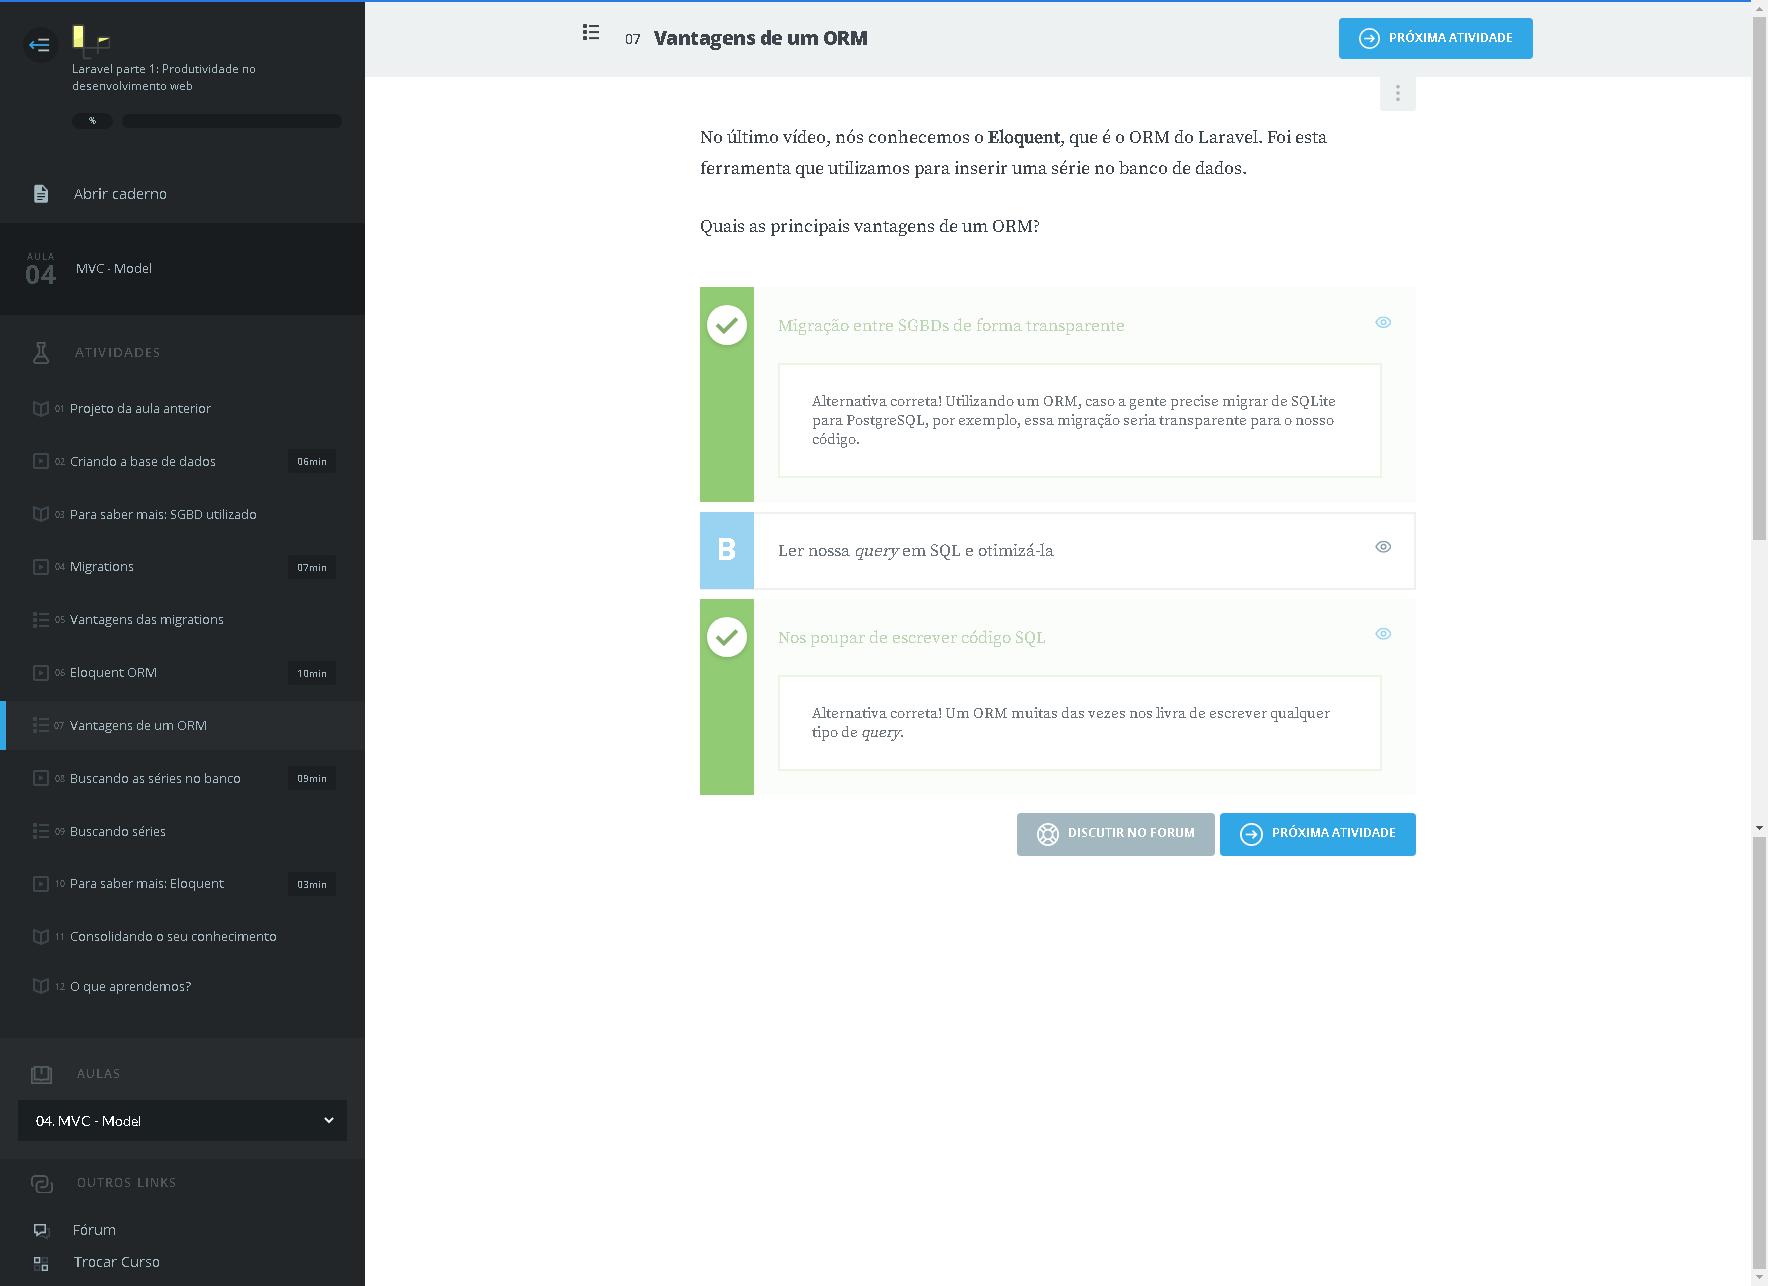Open the activity list icon beside the title
Viewport: 1768px width, 1286px height.
pyautogui.click(x=591, y=33)
